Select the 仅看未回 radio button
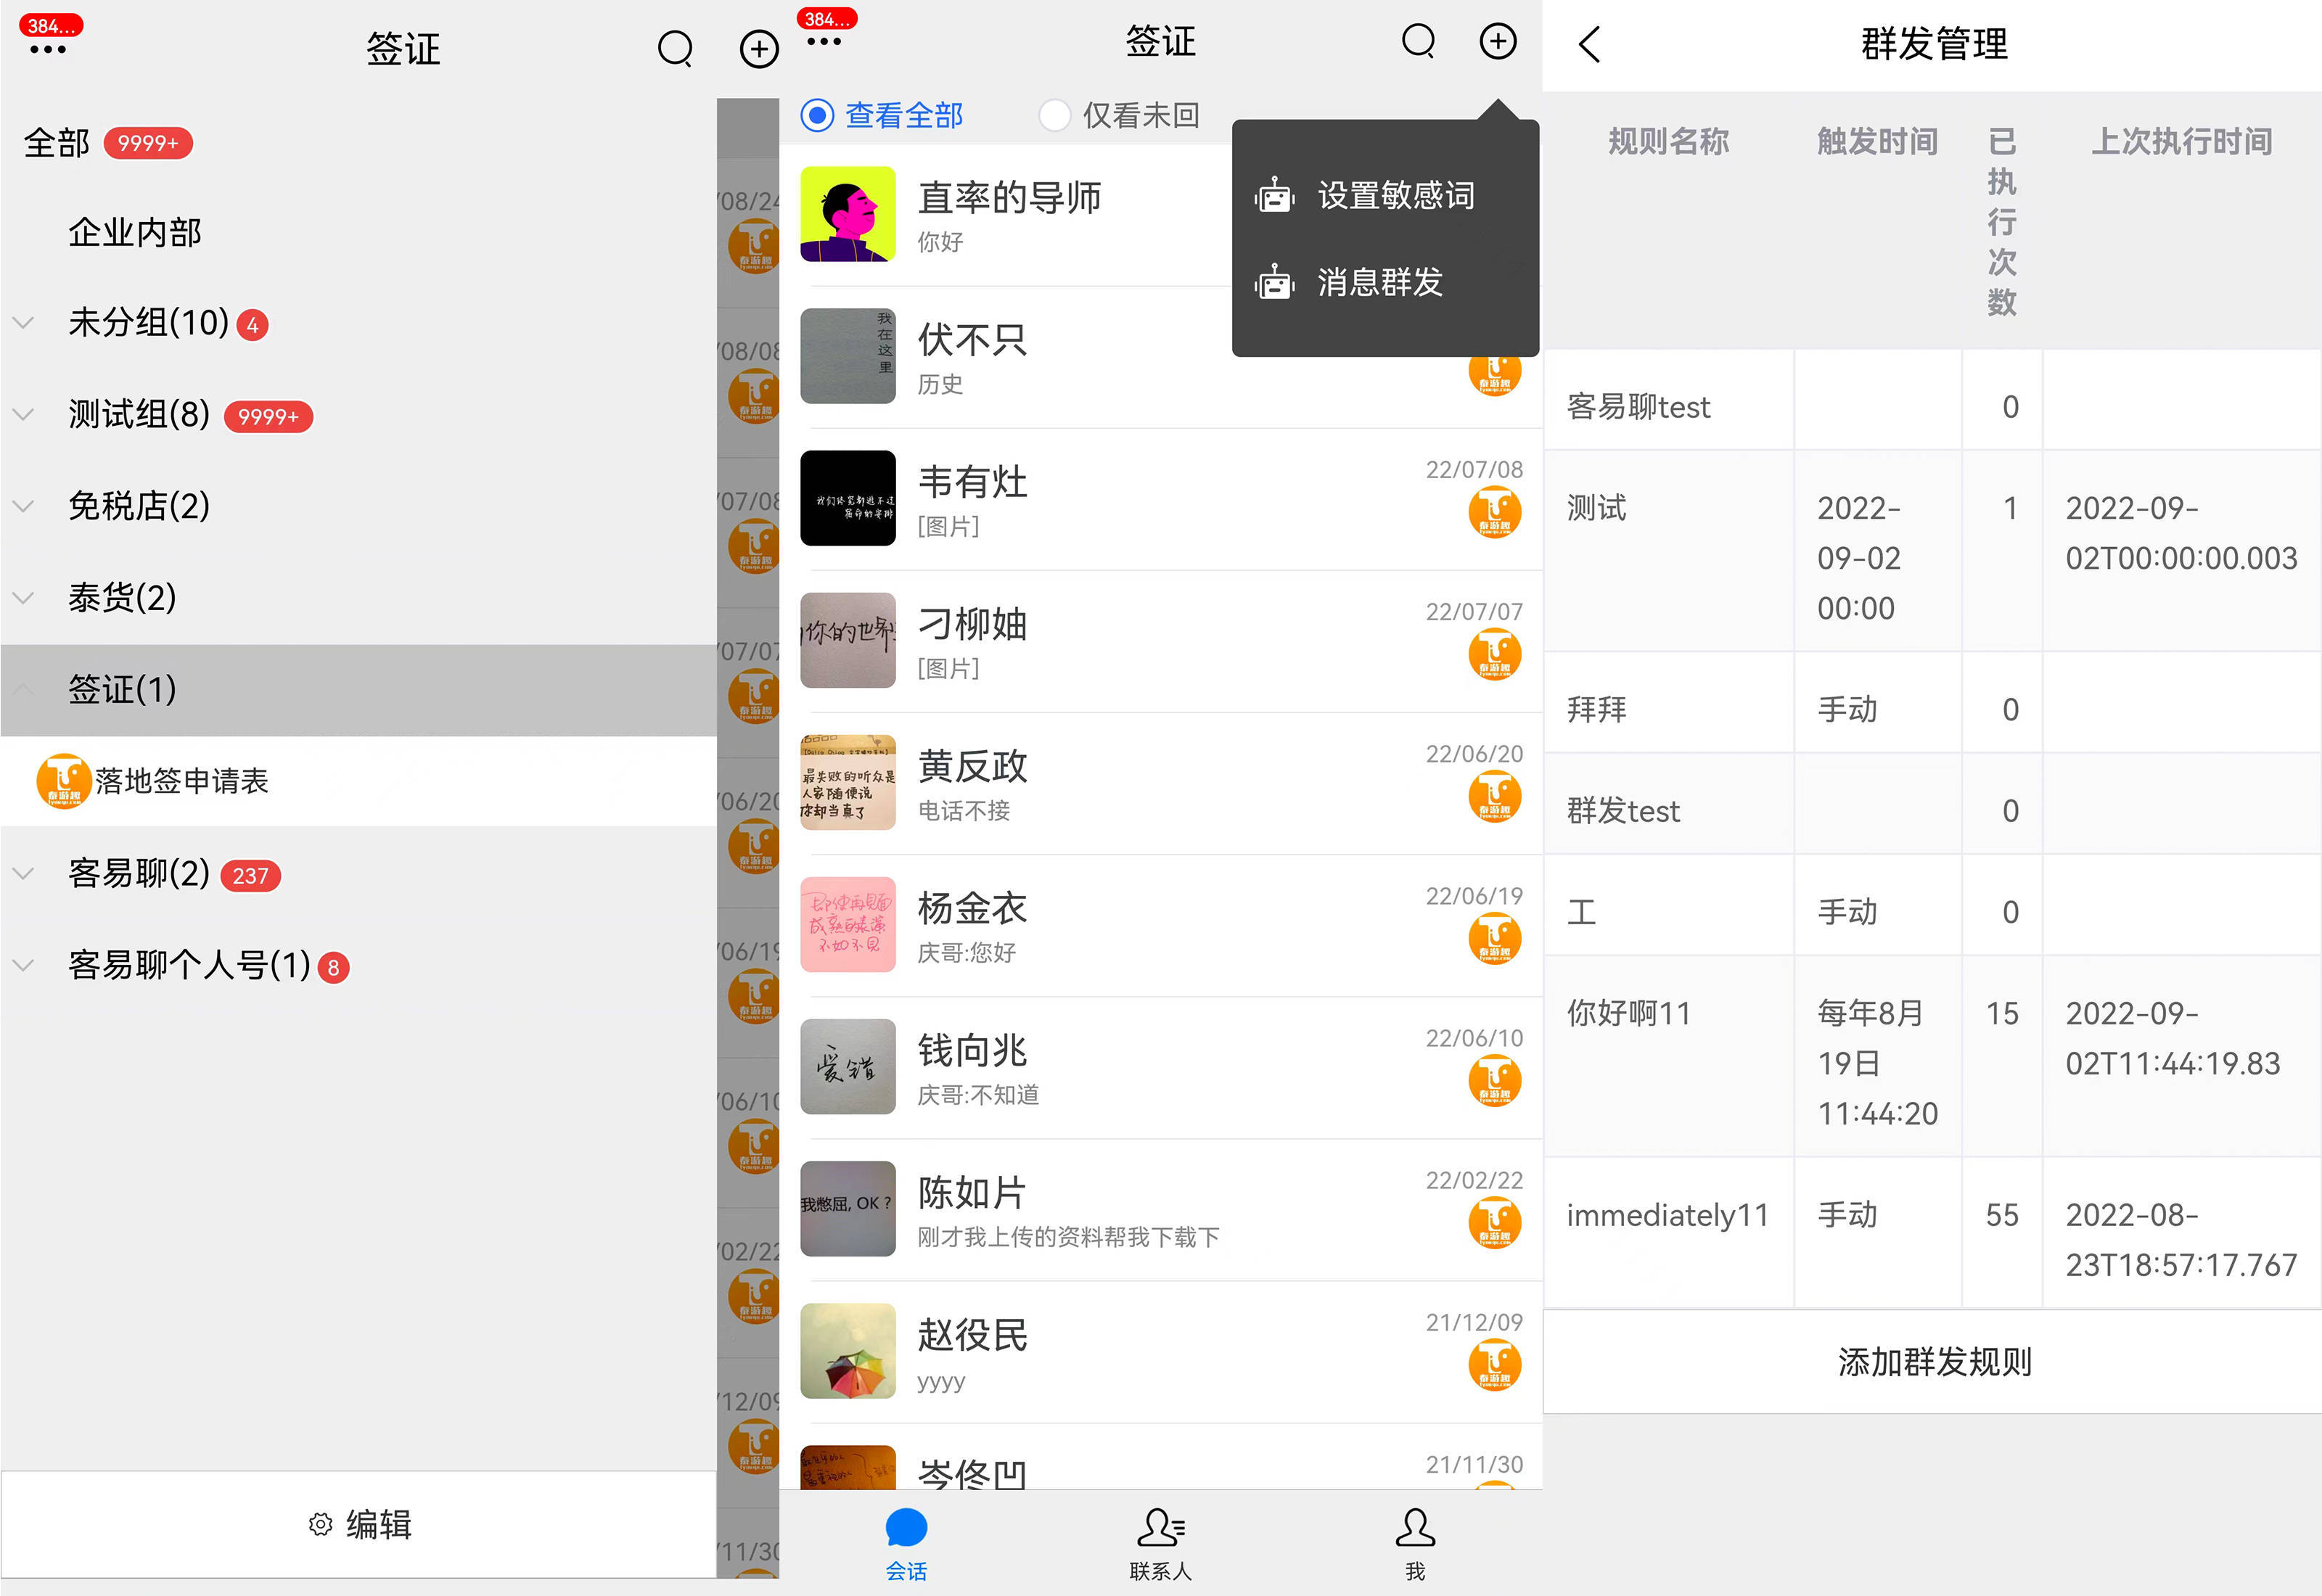2322x1596 pixels. 1055,115
